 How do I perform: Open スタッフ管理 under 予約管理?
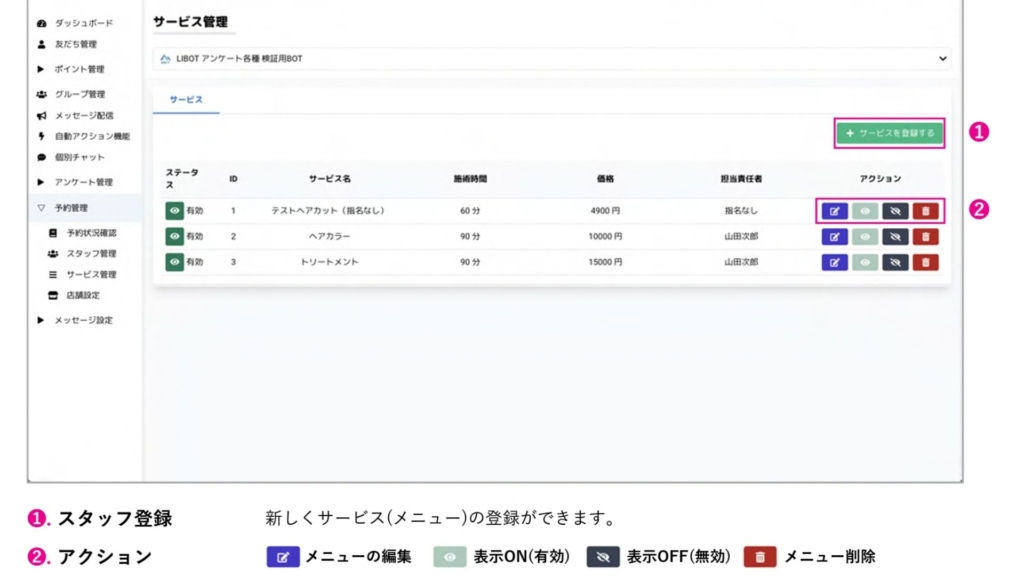point(91,254)
